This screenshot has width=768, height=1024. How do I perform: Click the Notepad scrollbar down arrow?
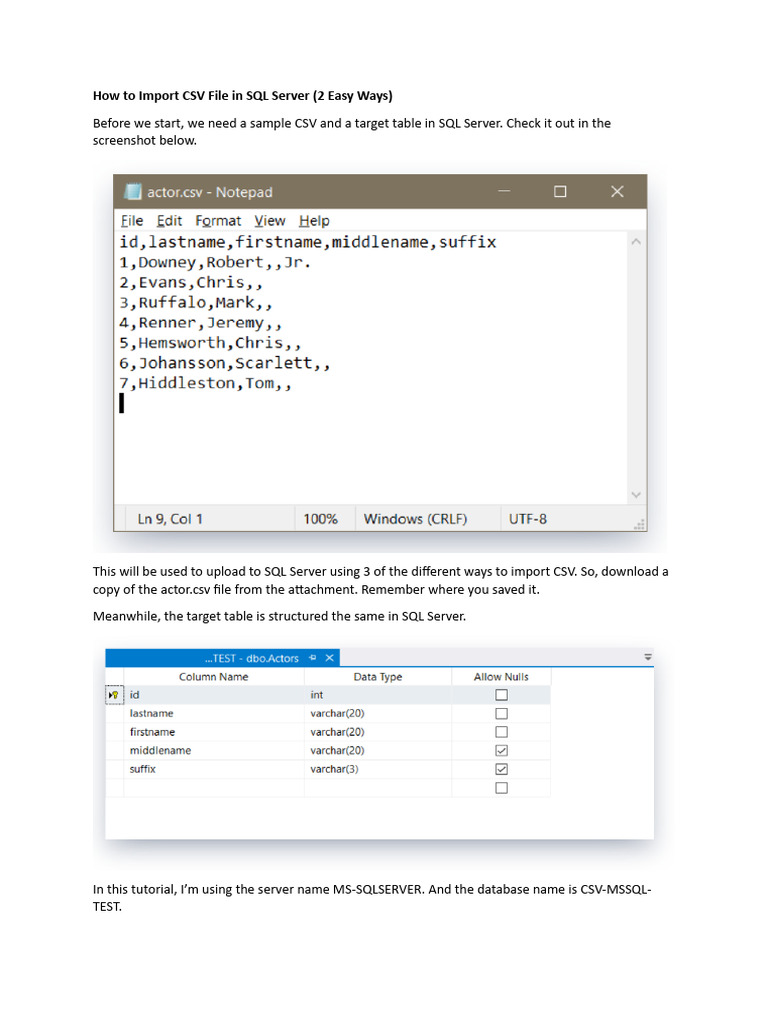point(636,494)
